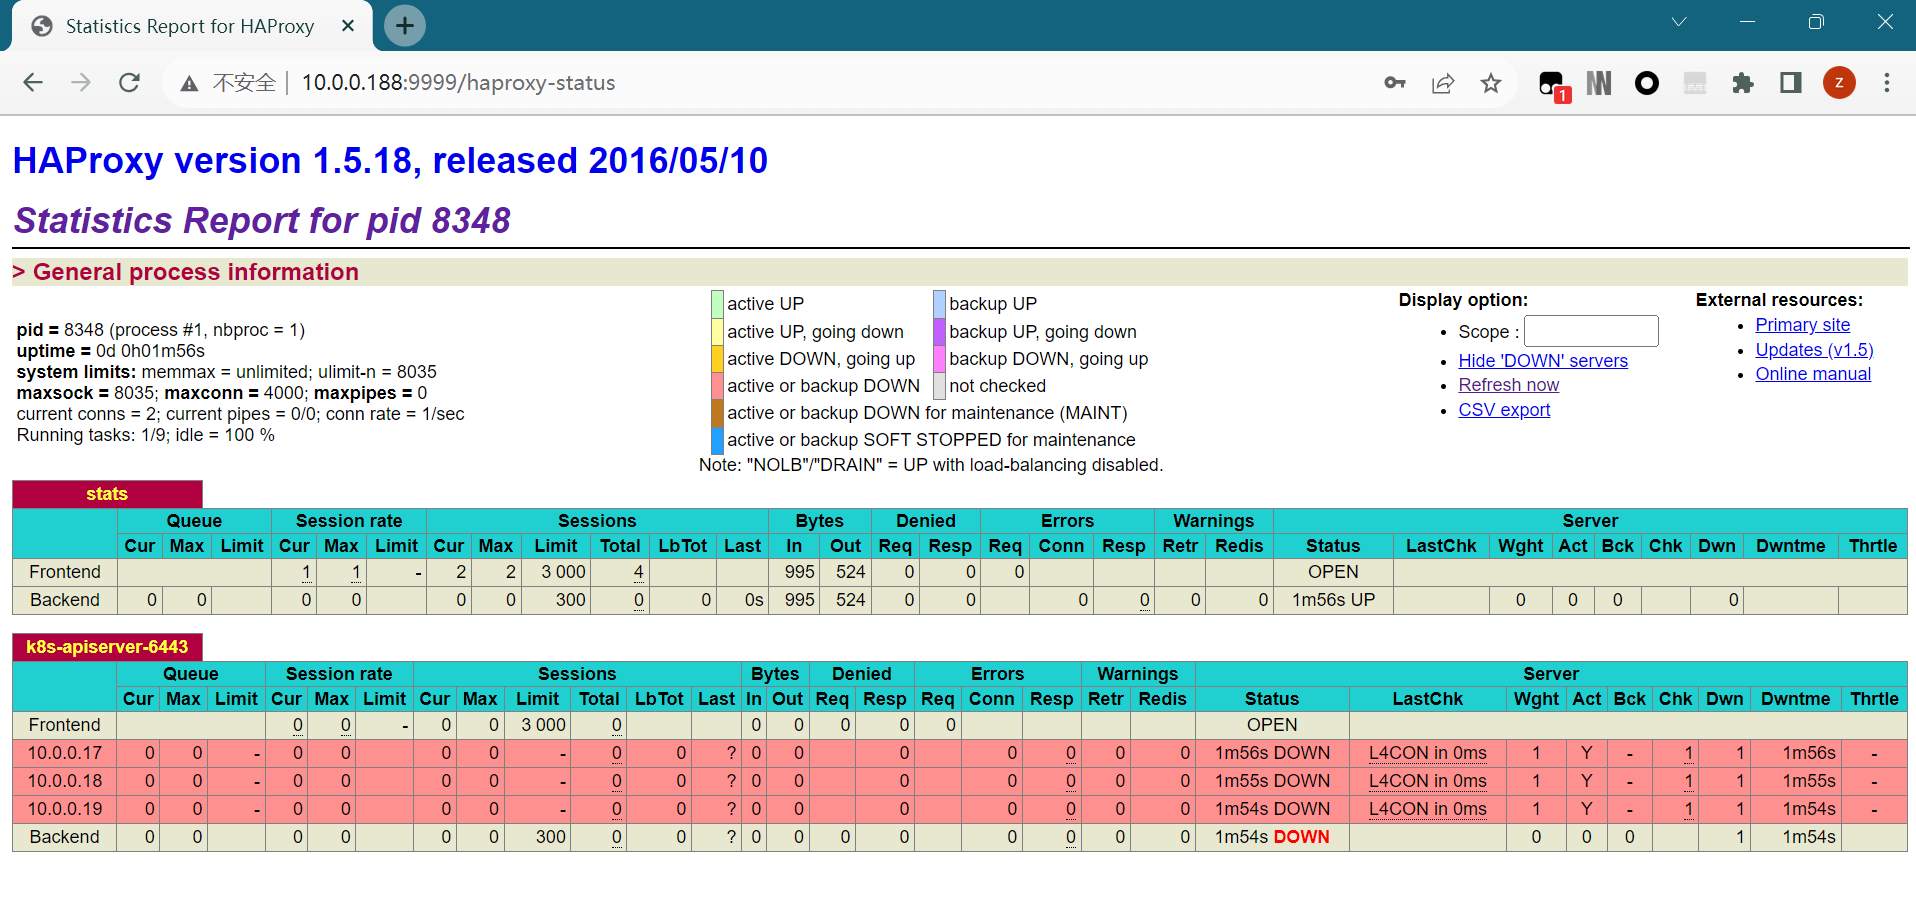Select the 10.0.0.18 server row name
Image resolution: width=1916 pixels, height=909 pixels.
click(x=65, y=781)
